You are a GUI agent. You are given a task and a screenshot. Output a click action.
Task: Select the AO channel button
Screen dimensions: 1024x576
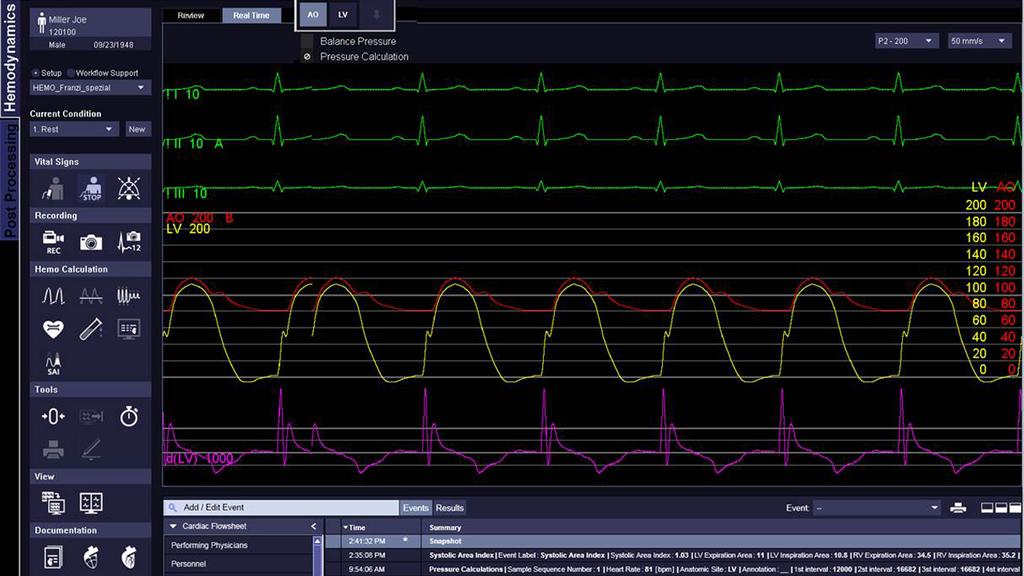(x=312, y=15)
